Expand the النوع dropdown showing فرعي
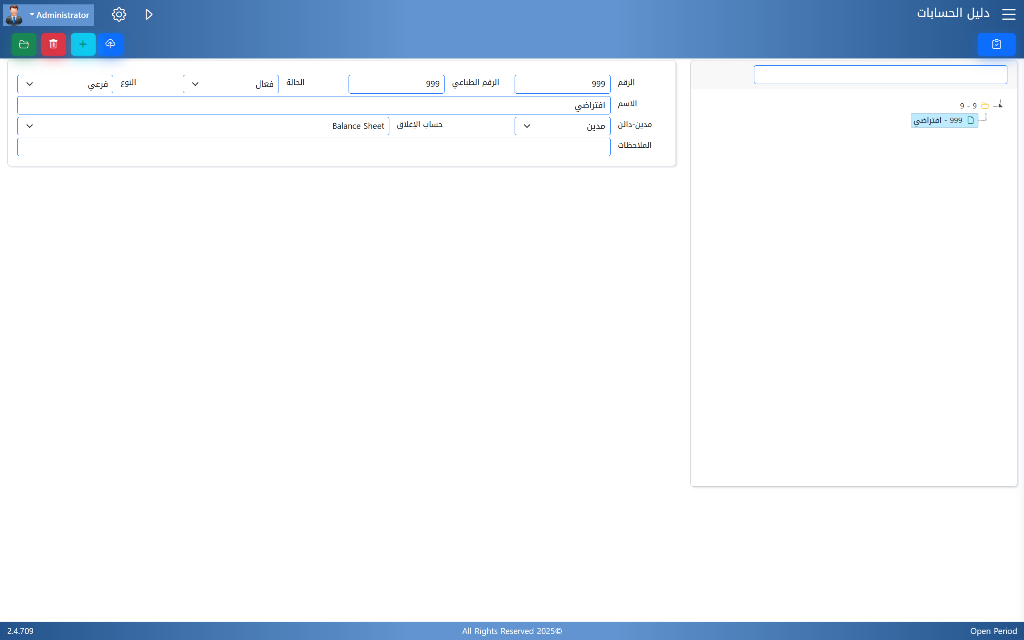This screenshot has width=1024, height=640. click(65, 84)
